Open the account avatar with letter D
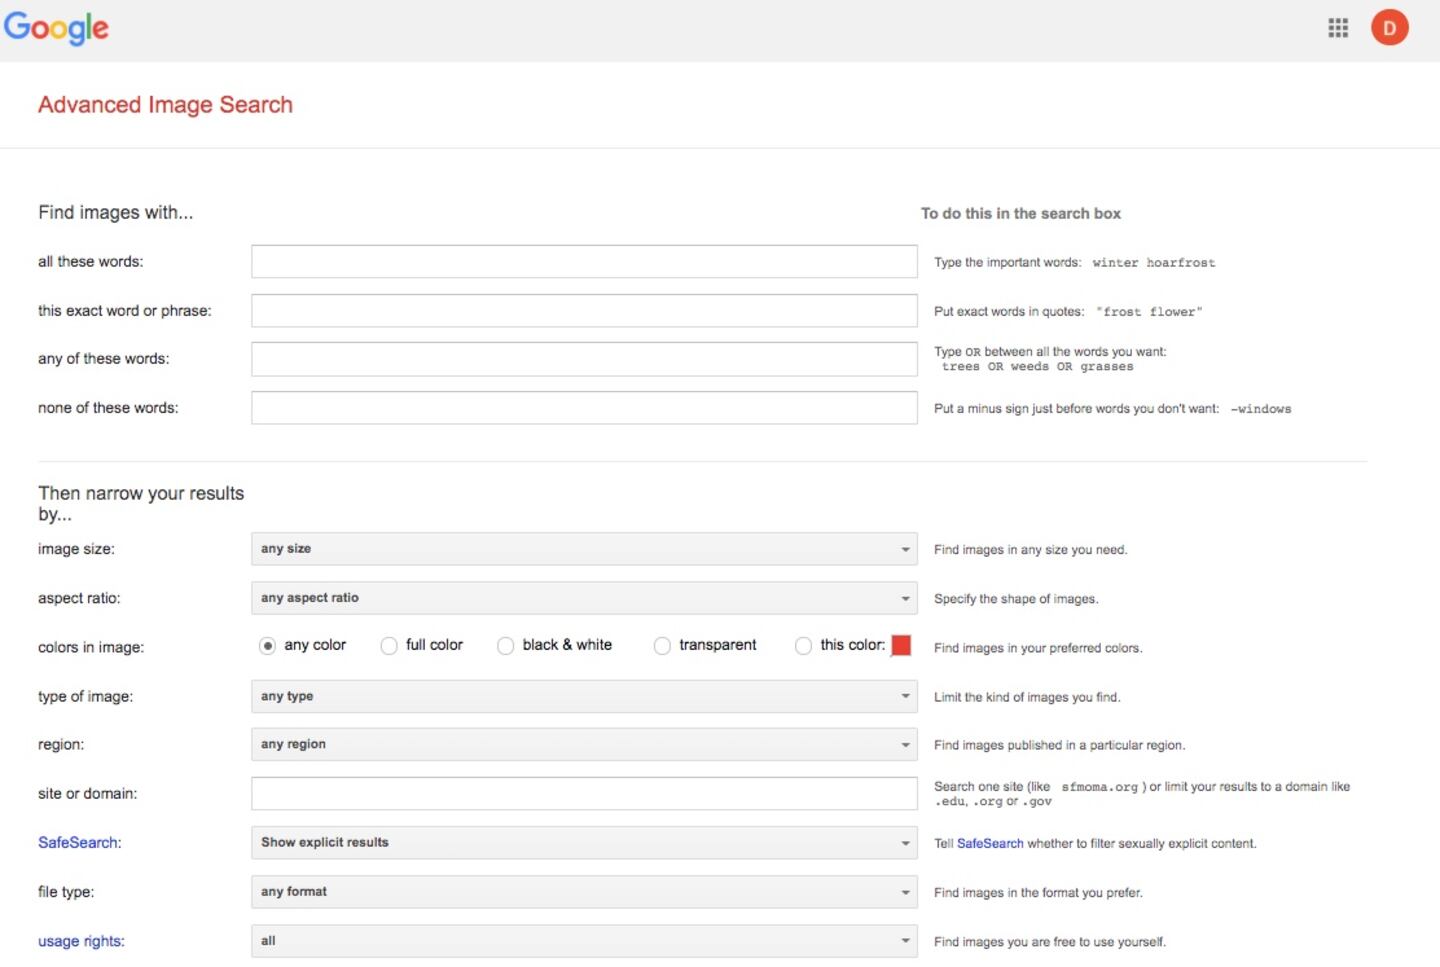This screenshot has width=1440, height=967. pyautogui.click(x=1389, y=28)
